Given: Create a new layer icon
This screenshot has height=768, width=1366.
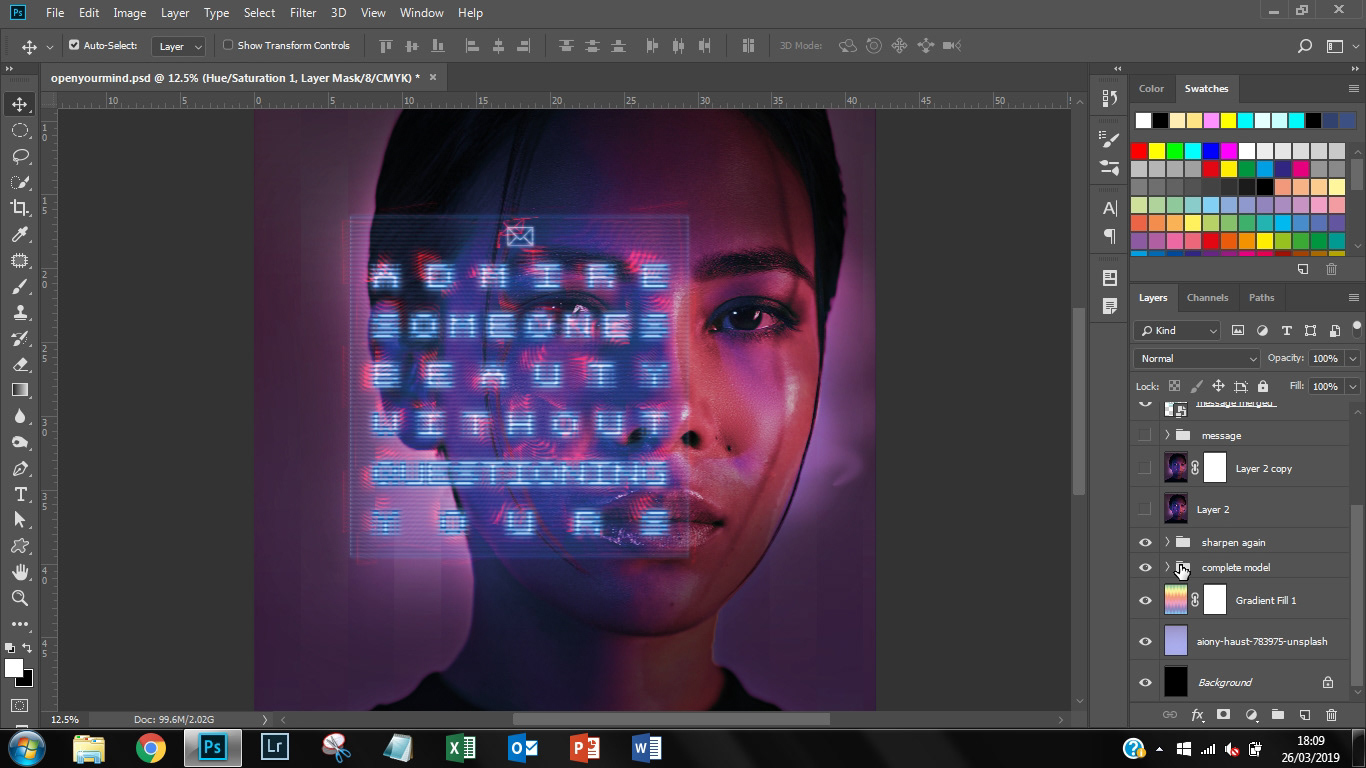Looking at the screenshot, I should click(1304, 715).
